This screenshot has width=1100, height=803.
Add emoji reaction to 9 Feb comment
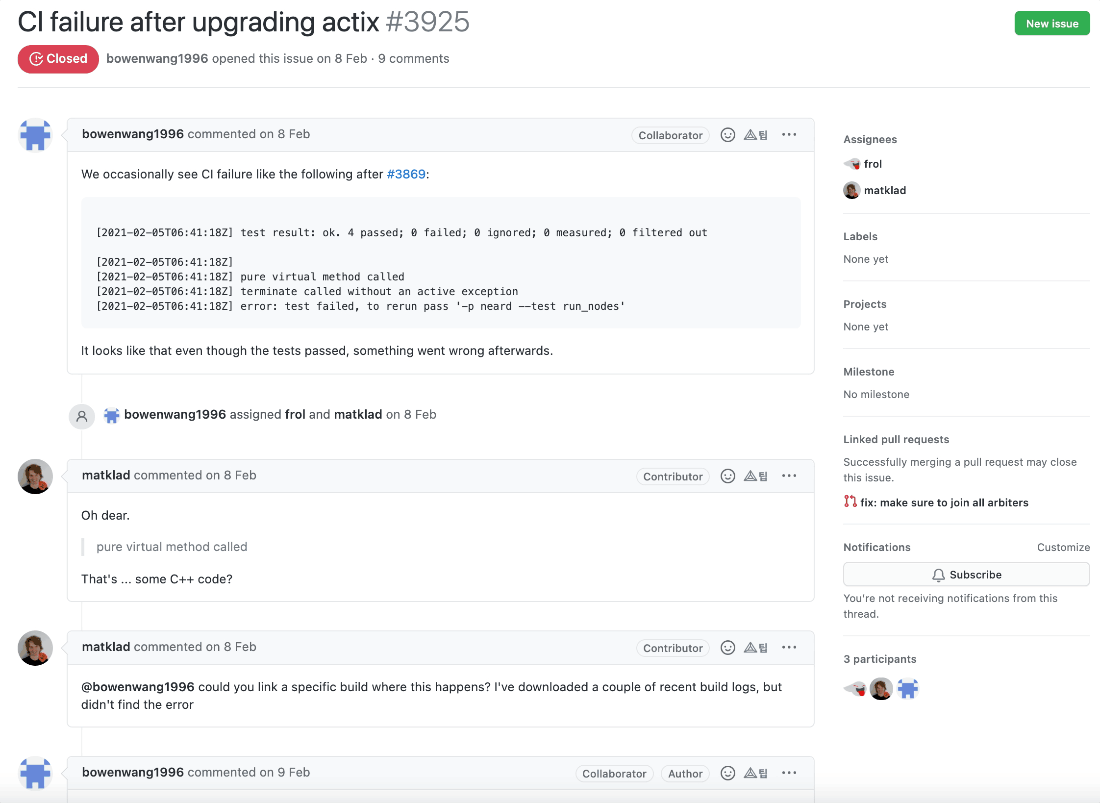(727, 773)
